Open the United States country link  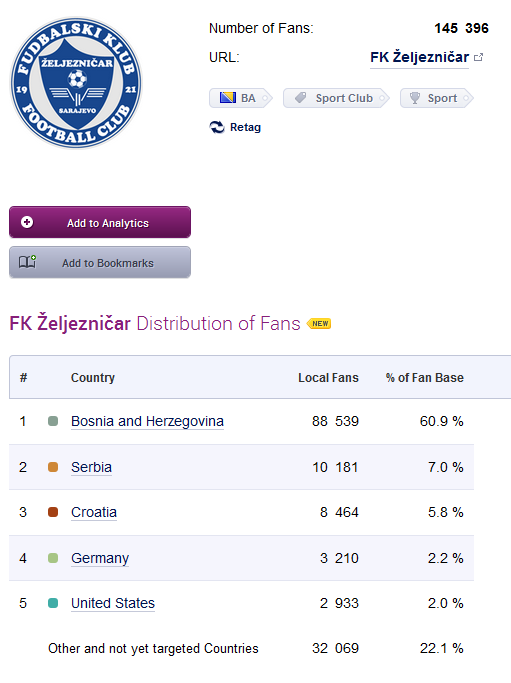click(x=113, y=603)
